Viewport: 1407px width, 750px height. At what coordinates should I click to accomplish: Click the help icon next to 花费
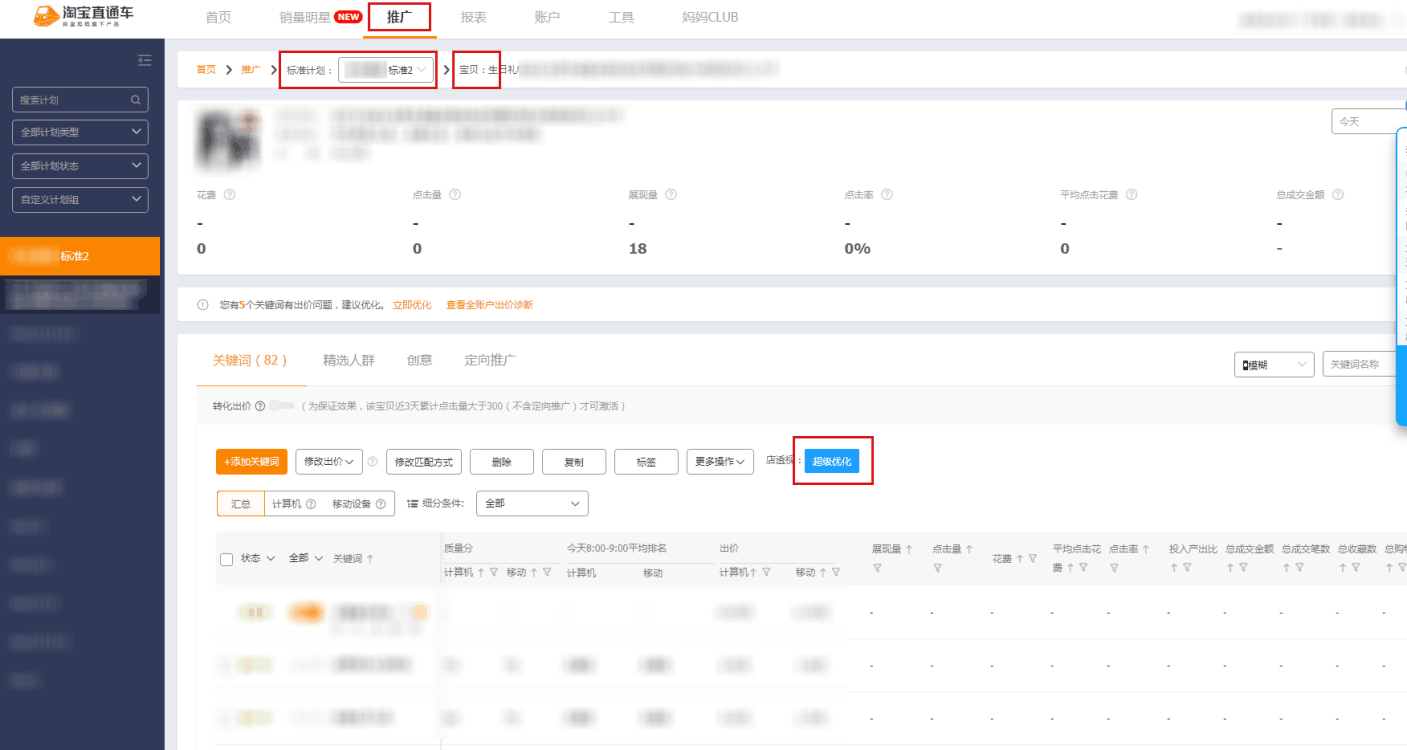[230, 195]
